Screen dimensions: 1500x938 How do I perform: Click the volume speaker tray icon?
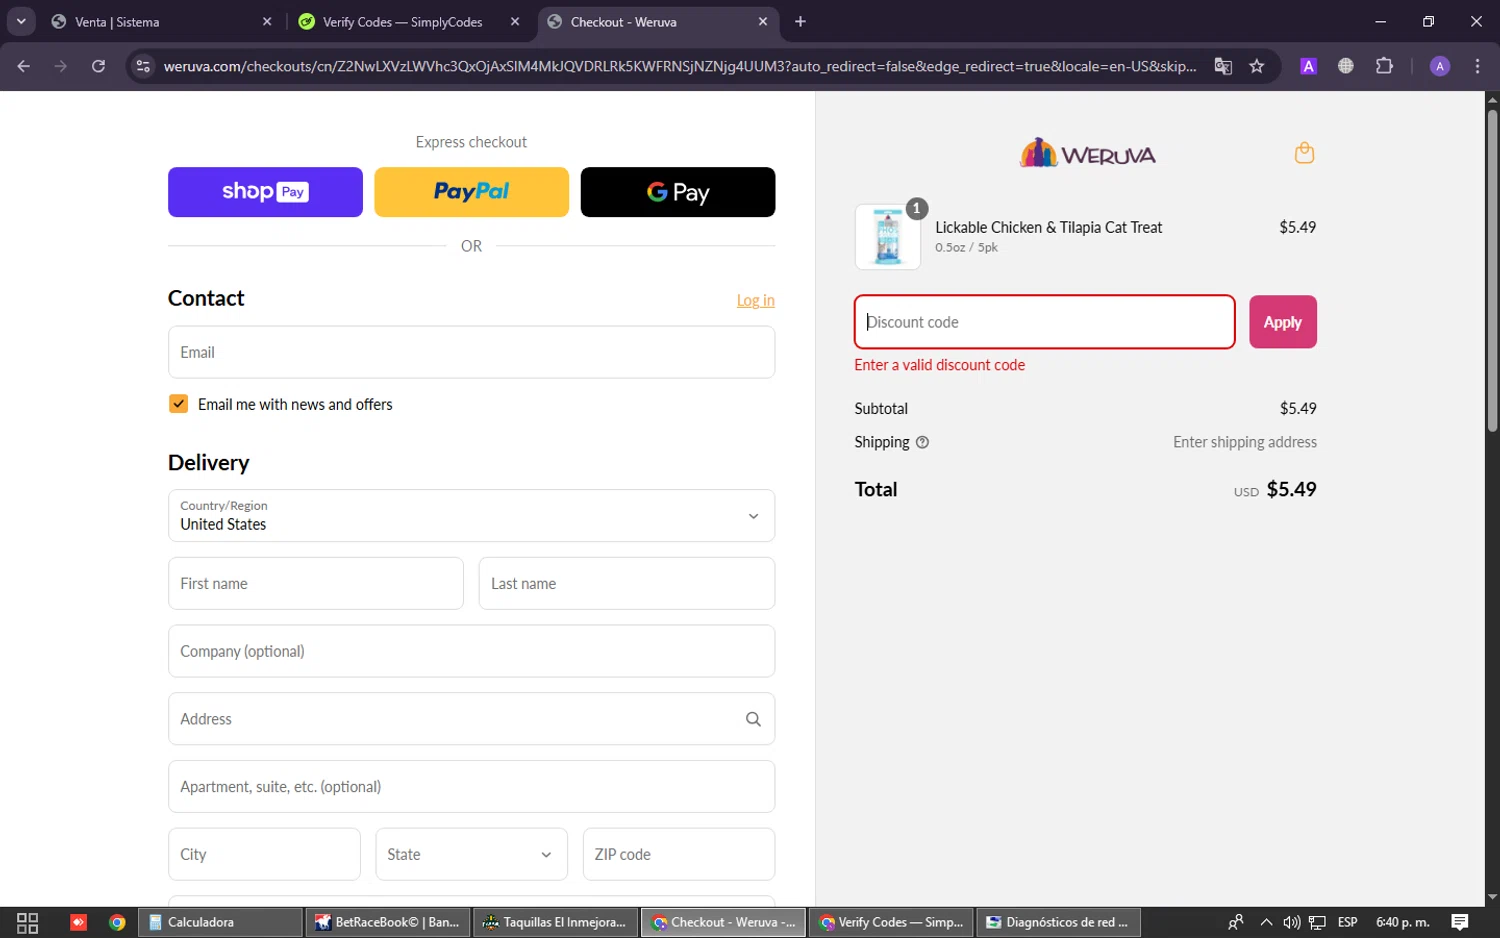click(x=1291, y=922)
